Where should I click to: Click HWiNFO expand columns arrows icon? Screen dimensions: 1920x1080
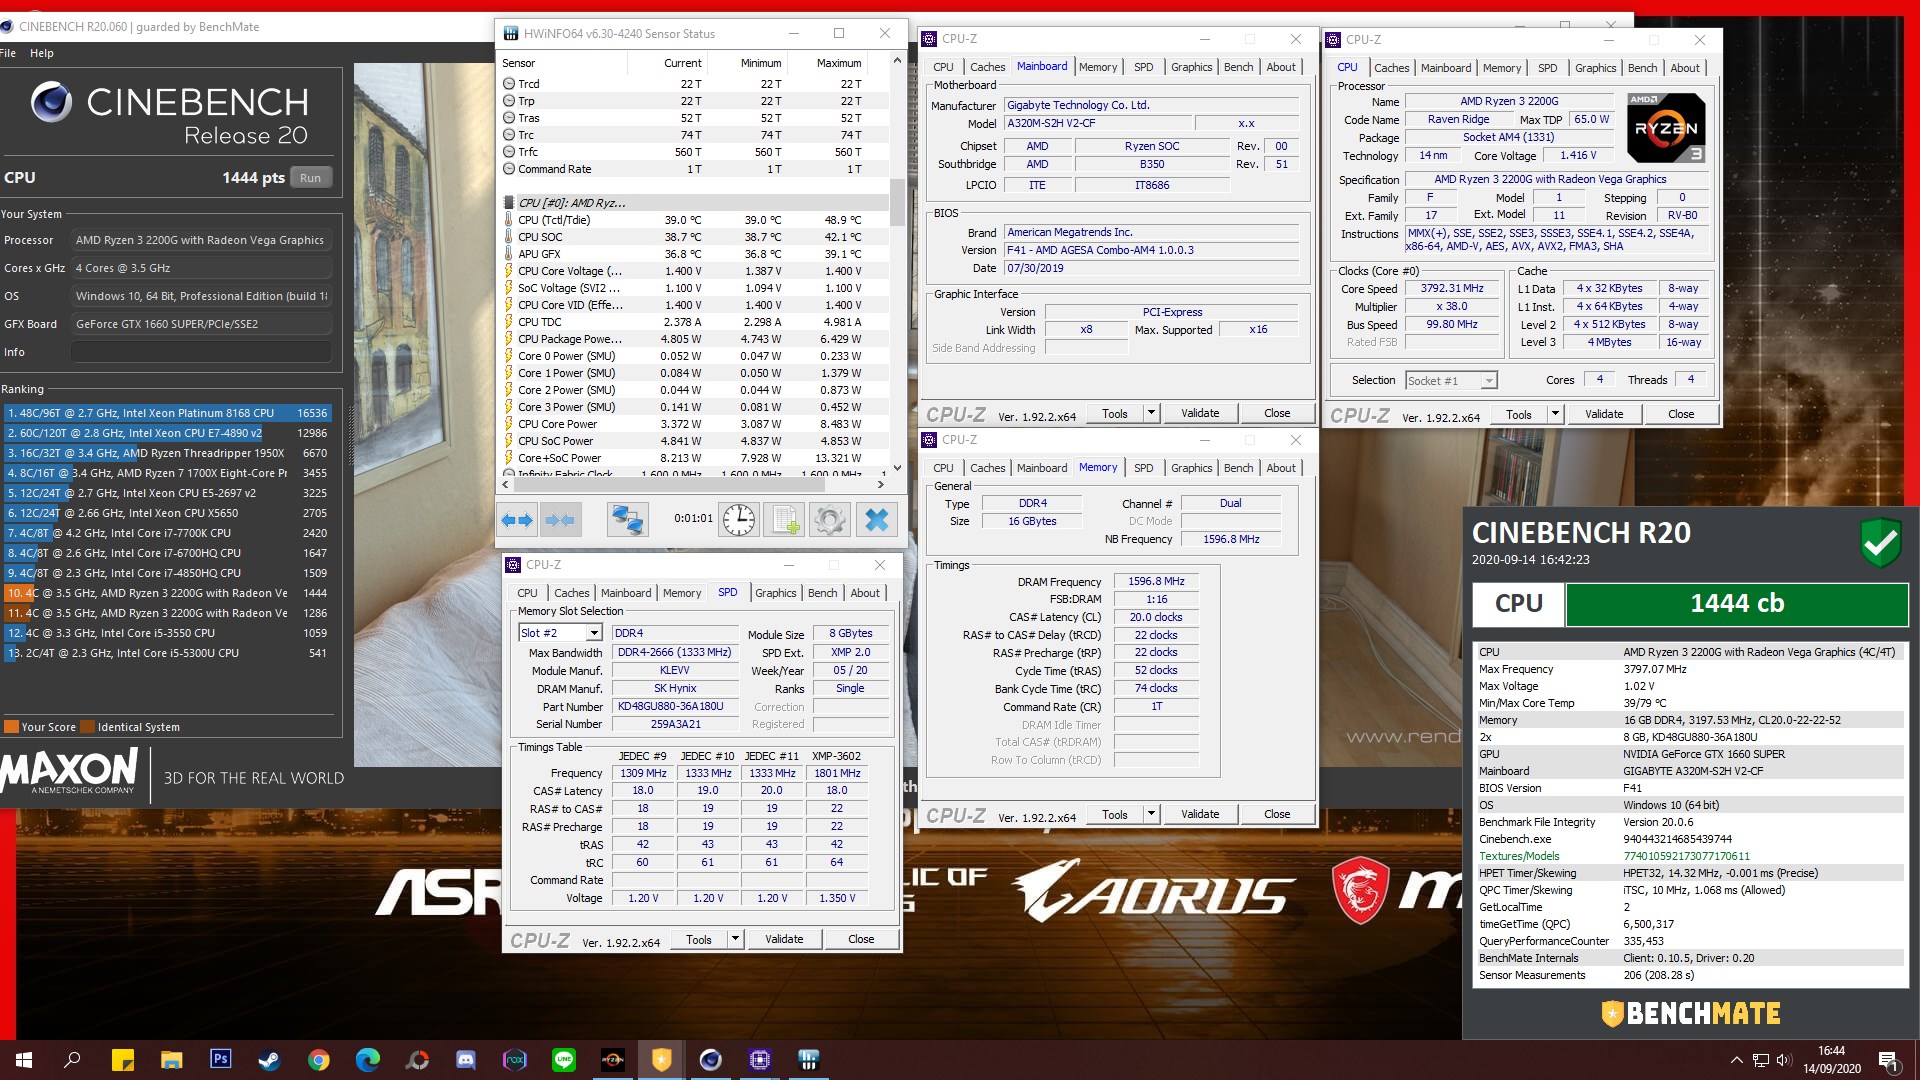point(517,520)
